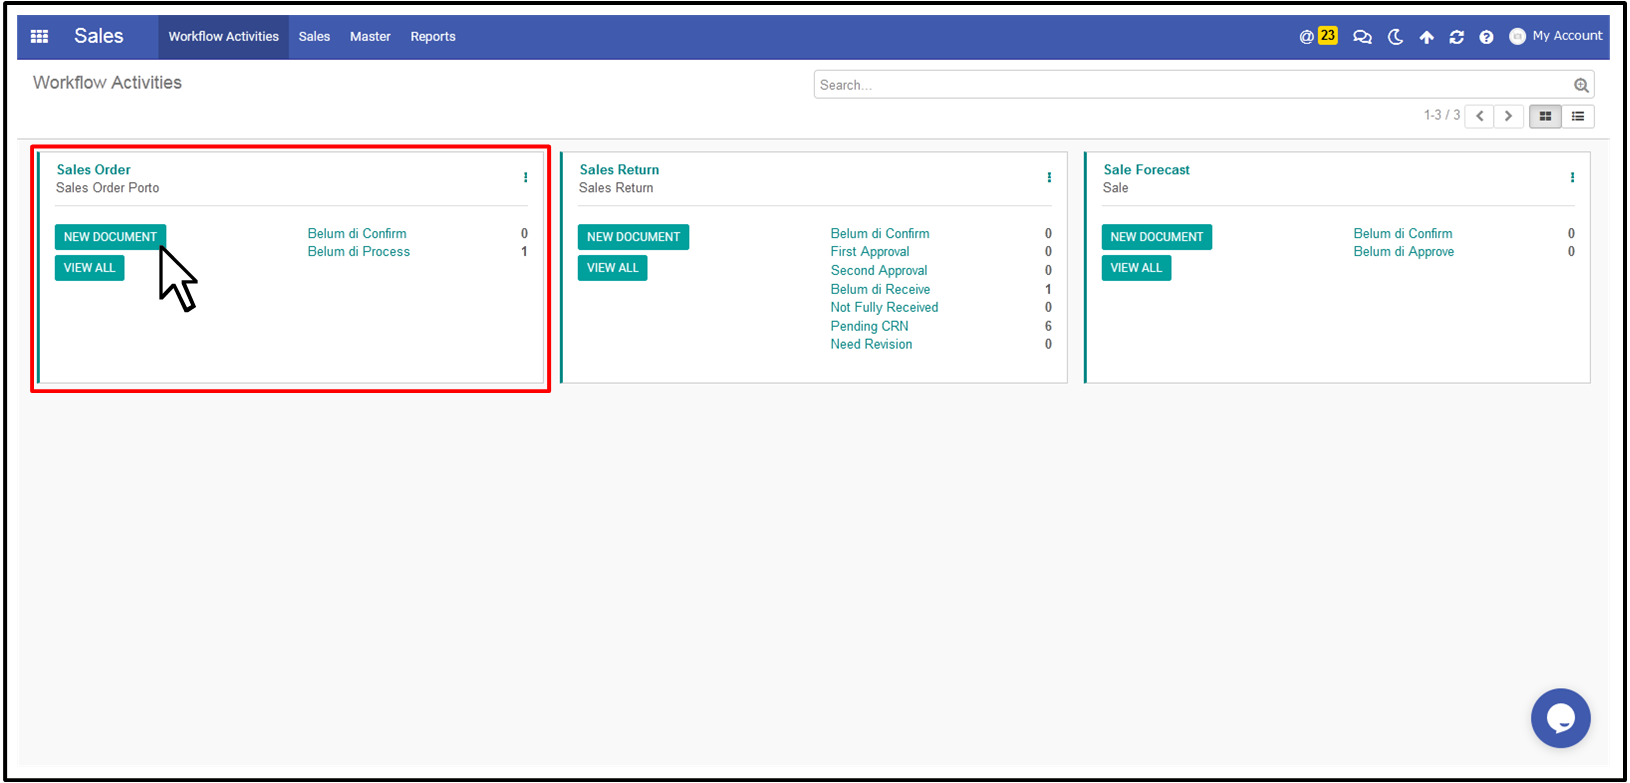This screenshot has width=1630, height=783.
Task: Click View All under Sale Forecast
Action: point(1136,268)
